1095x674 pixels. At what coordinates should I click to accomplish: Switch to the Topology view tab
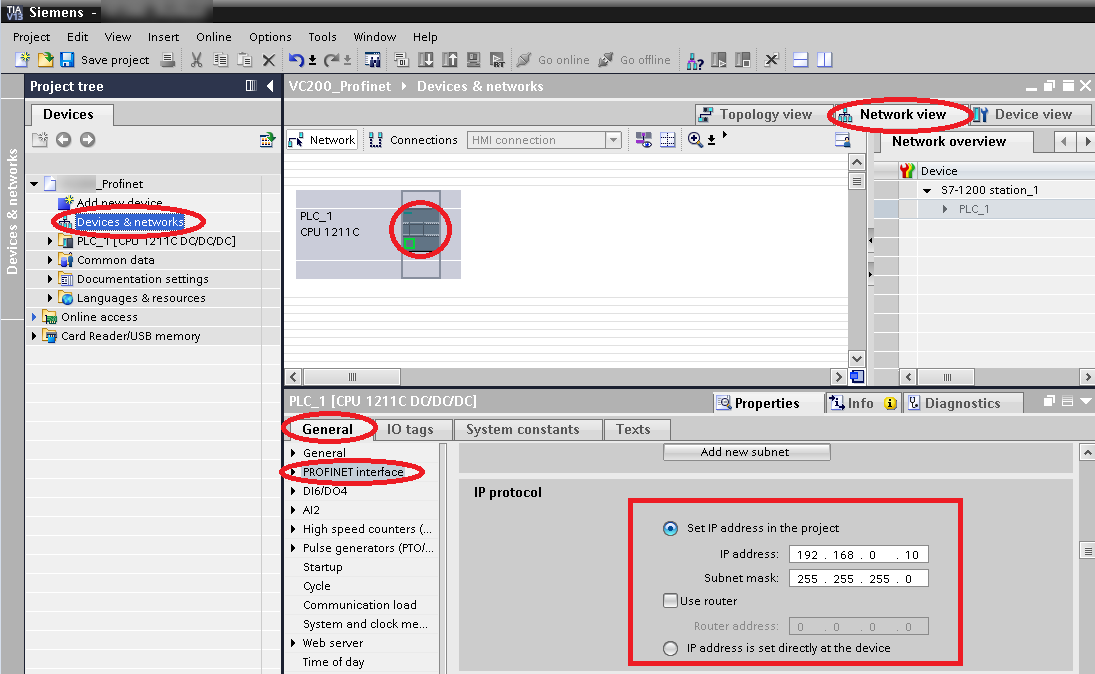click(x=755, y=114)
